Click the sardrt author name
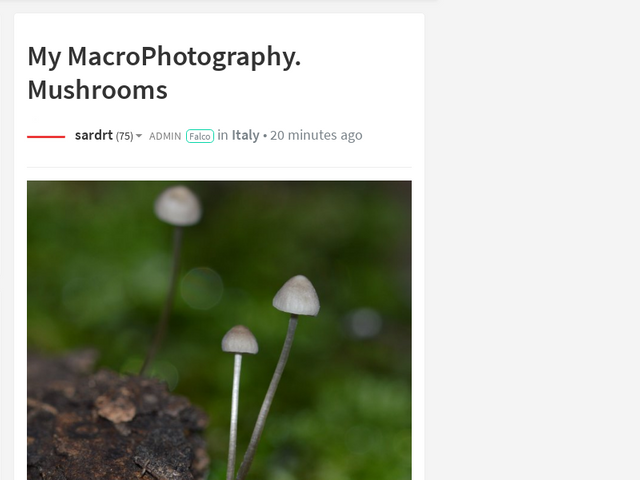This screenshot has width=640, height=480. point(94,135)
